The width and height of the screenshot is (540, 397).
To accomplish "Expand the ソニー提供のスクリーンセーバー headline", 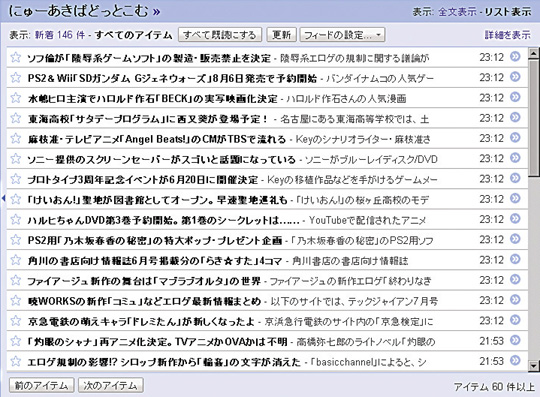I will click(162, 159).
